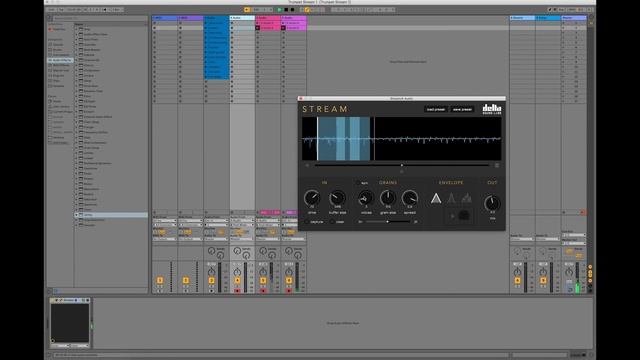The height and width of the screenshot is (360, 640).
Task: Click the spread knob in Stream
Action: tap(410, 198)
